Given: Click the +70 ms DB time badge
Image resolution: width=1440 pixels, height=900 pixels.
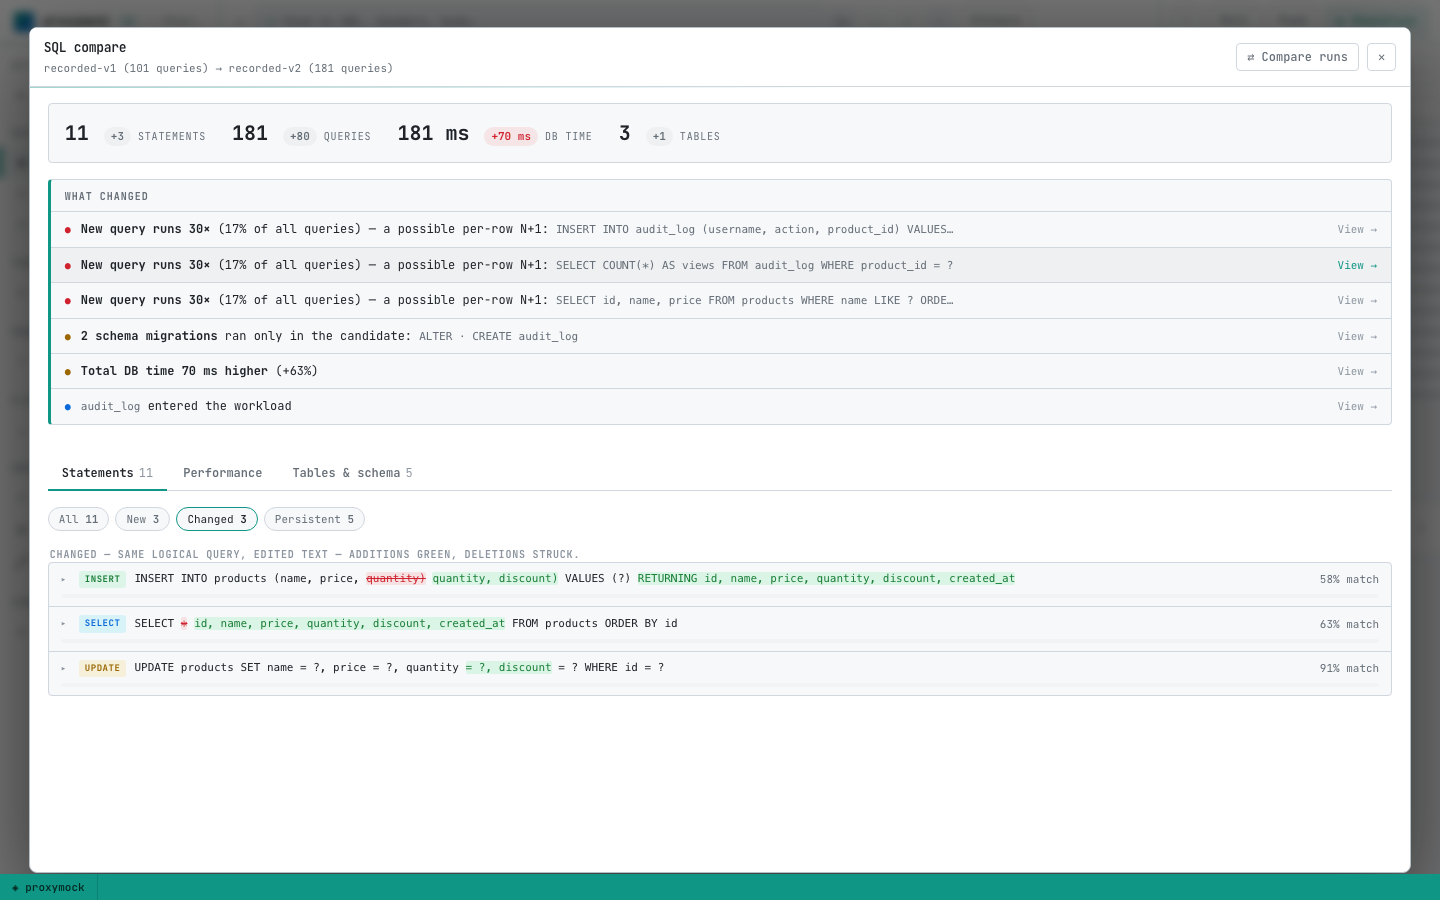Looking at the screenshot, I should click(x=511, y=136).
